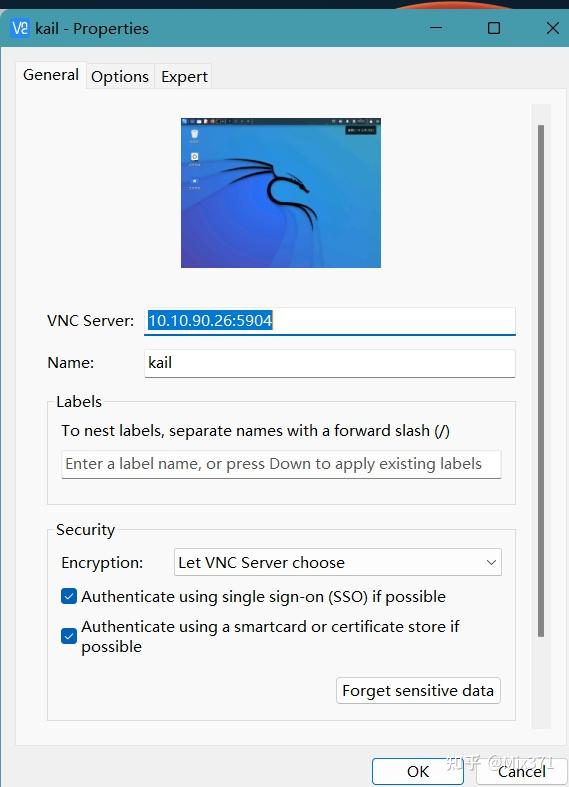
Task: Click the Kali desktop preview thumbnail
Action: point(280,193)
